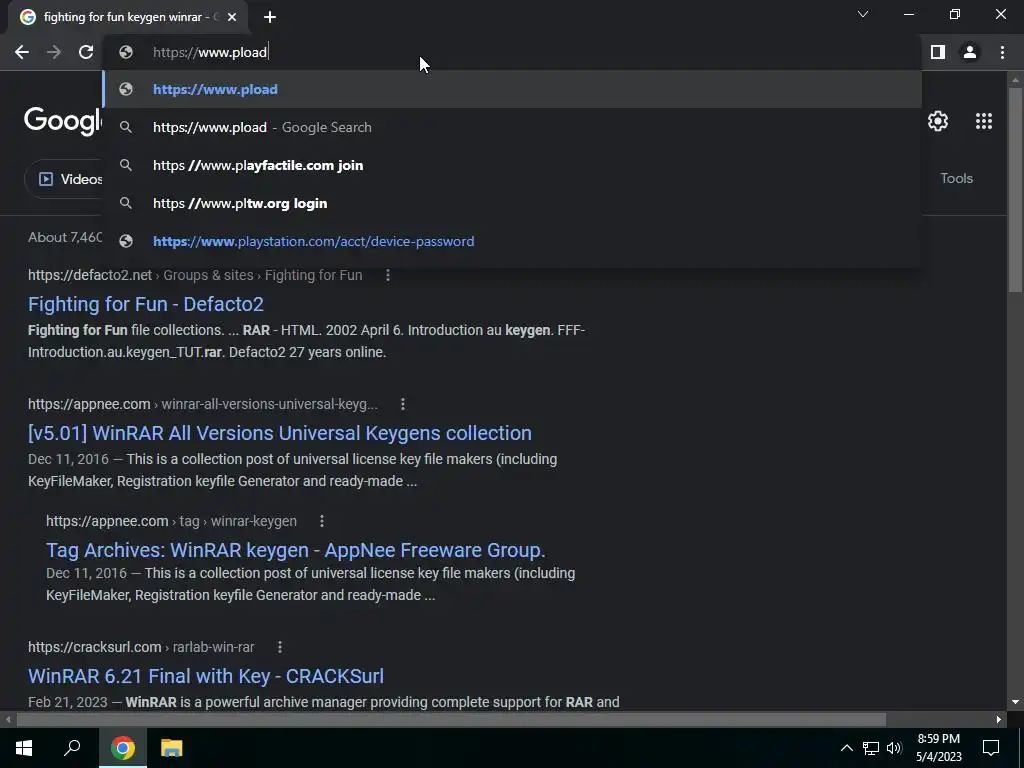Click the horizontal scrollbar right arrow
The image size is (1024, 768).
[x=999, y=720]
